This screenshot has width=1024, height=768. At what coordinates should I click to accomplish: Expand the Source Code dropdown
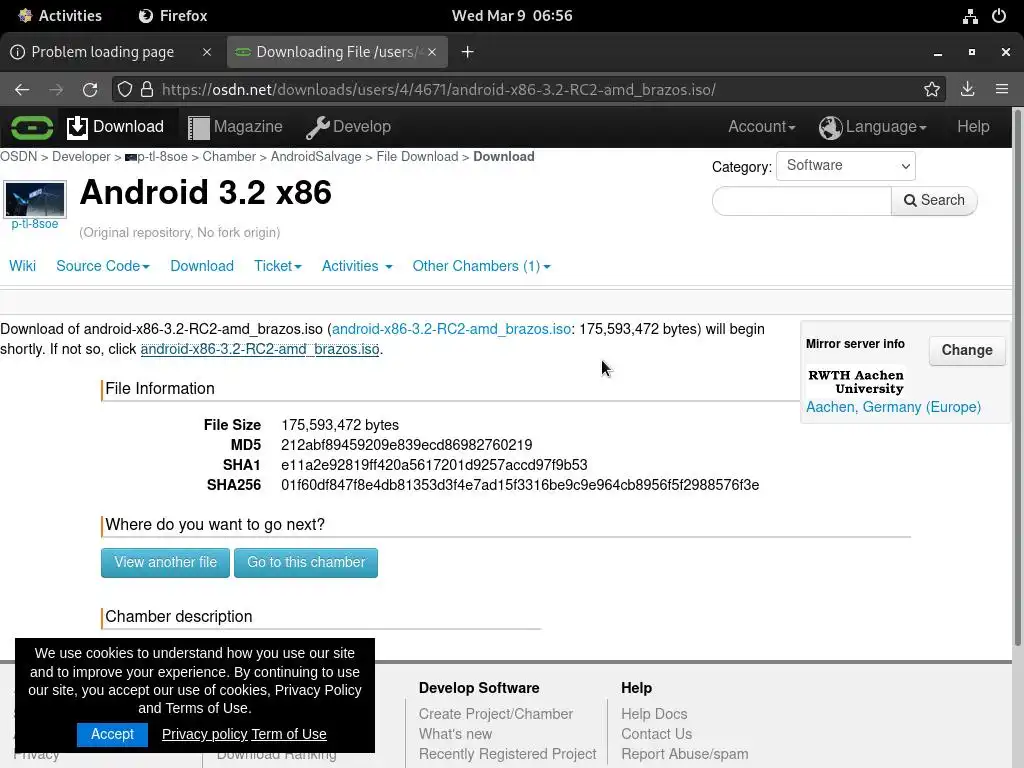[x=103, y=266]
